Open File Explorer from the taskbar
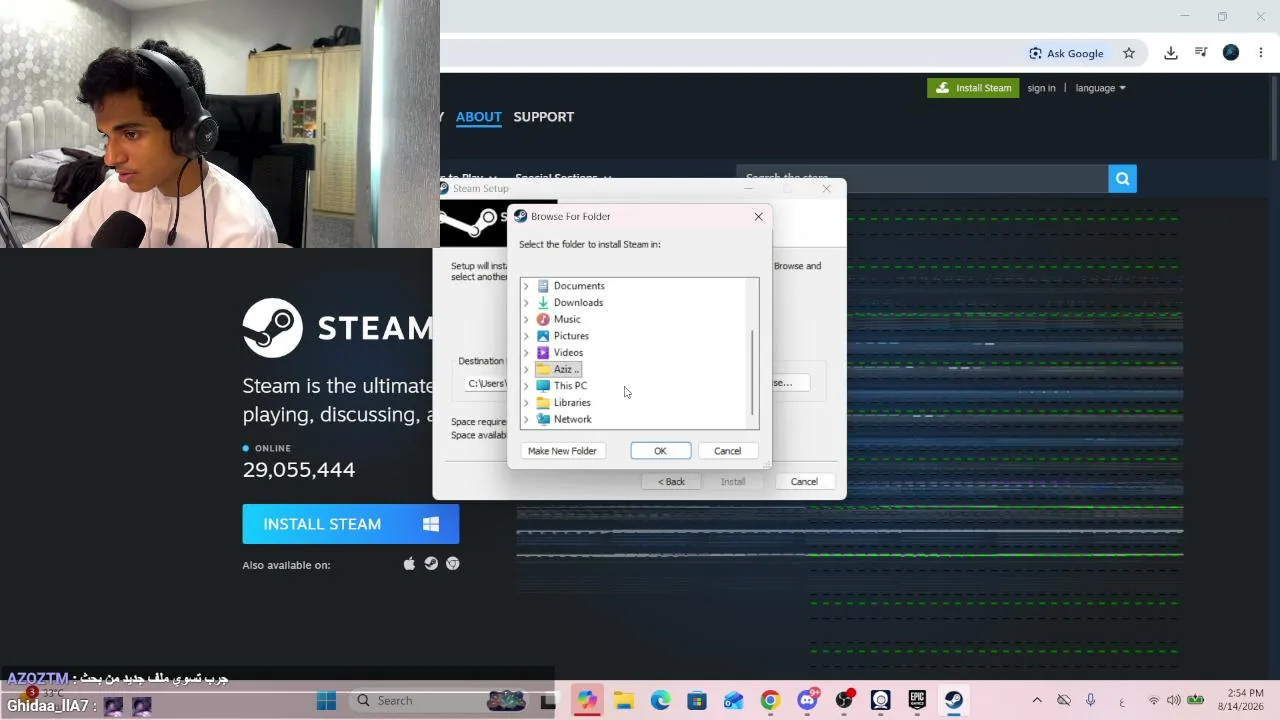The width and height of the screenshot is (1280, 720). coord(624,701)
